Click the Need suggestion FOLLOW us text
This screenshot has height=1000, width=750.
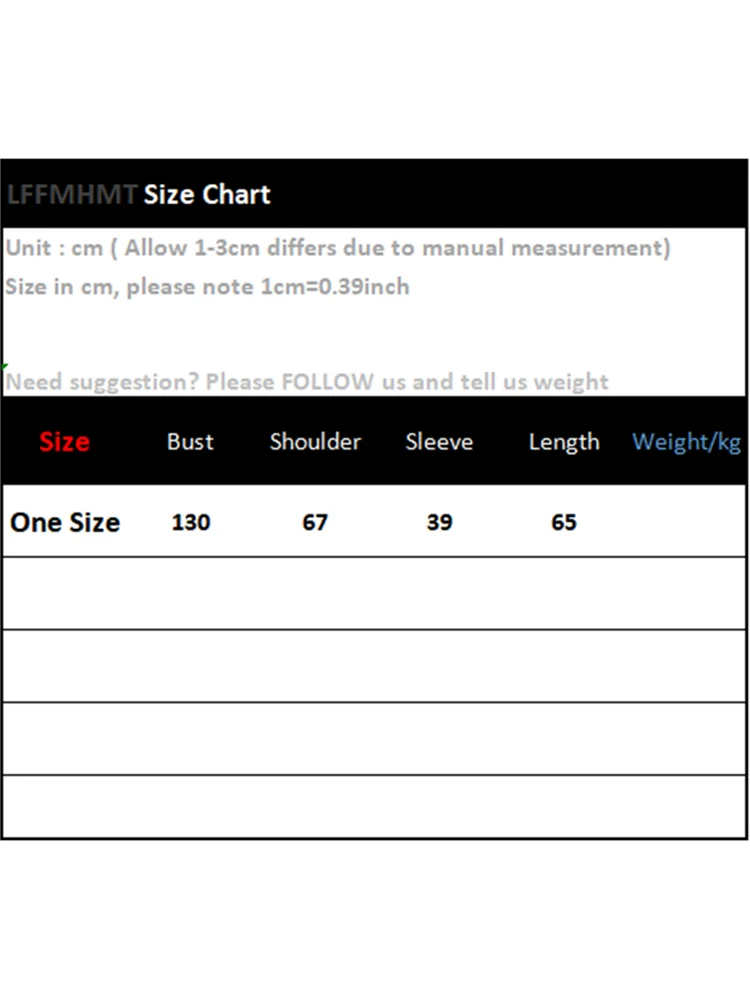point(307,381)
